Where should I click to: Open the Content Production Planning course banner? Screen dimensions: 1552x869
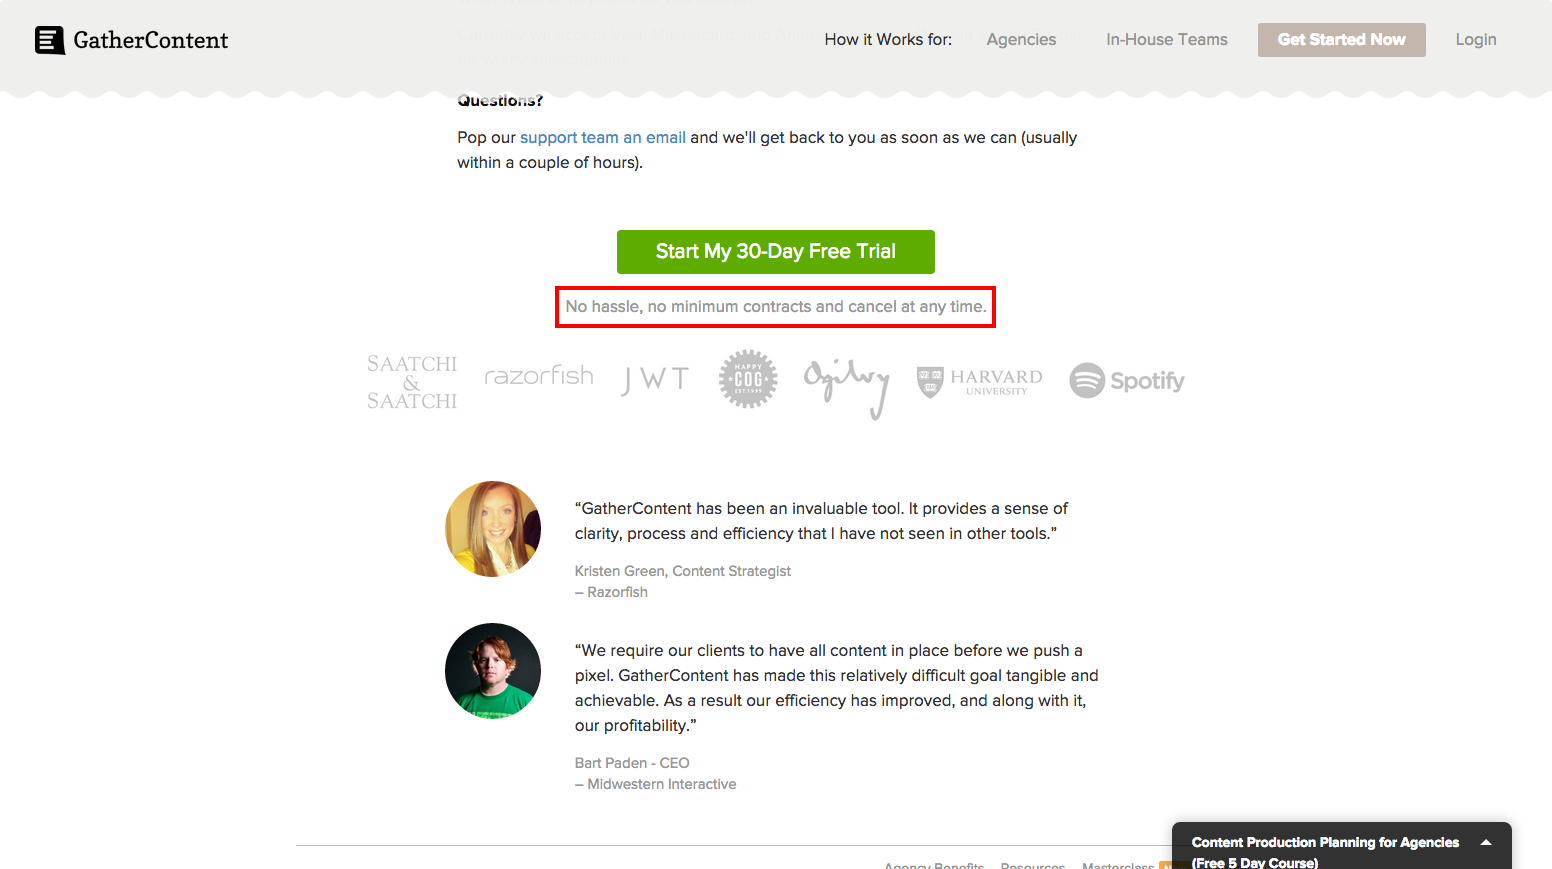pyautogui.click(x=1324, y=850)
